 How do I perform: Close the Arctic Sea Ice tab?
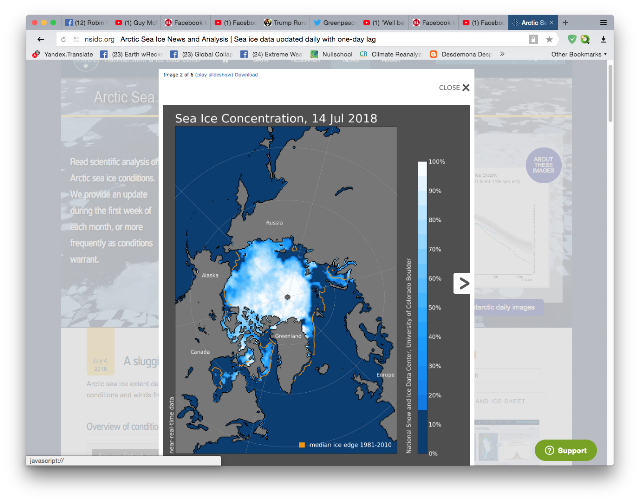551,22
